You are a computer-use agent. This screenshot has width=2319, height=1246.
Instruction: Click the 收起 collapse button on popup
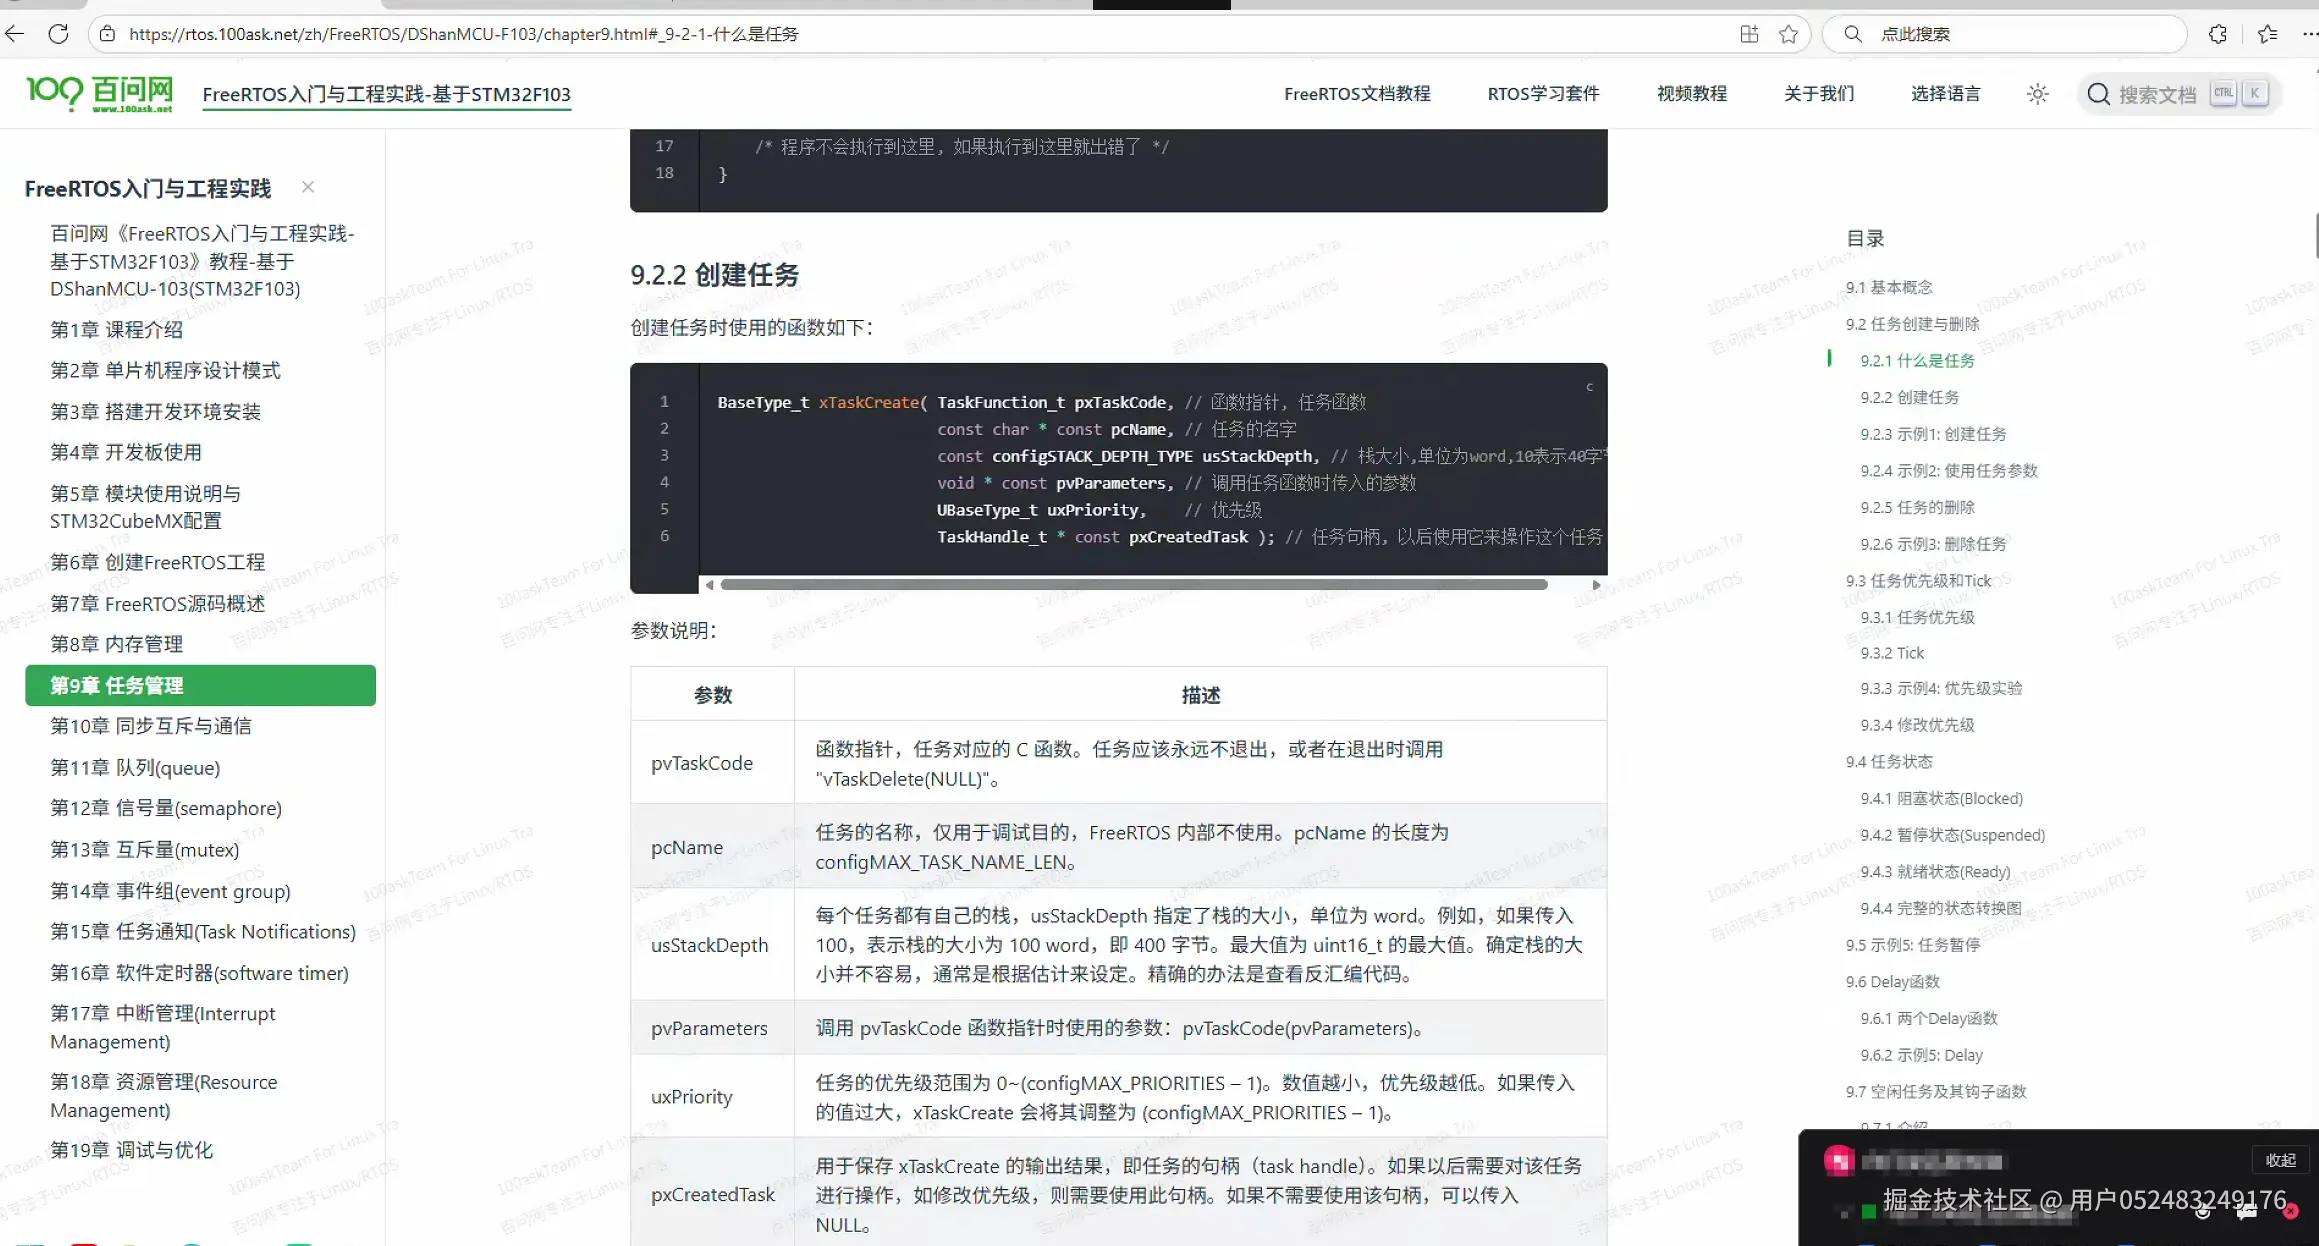pyautogui.click(x=2280, y=1160)
